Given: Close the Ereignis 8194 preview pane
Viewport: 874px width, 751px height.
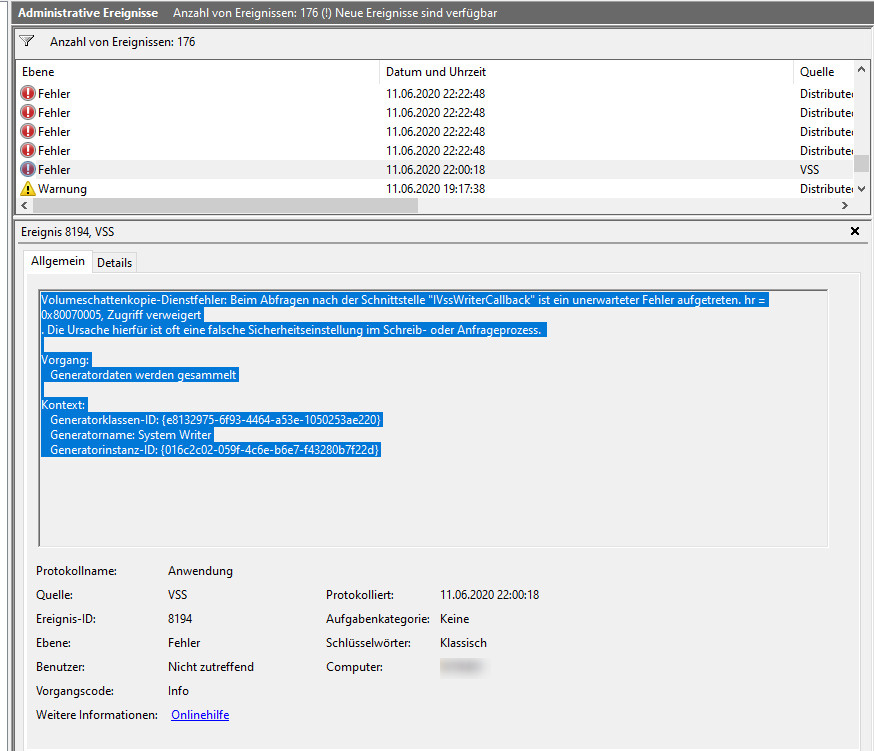Looking at the screenshot, I should click(x=854, y=231).
